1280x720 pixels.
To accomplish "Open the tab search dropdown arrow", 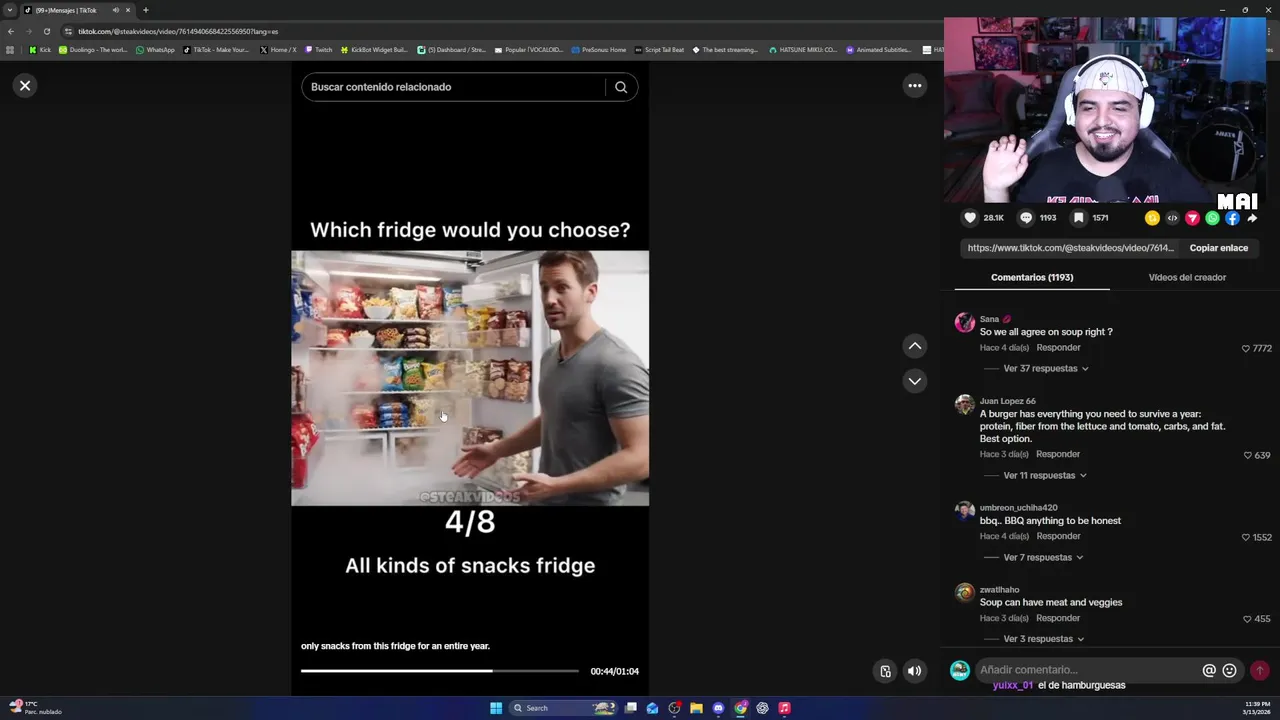I will pos(10,10).
